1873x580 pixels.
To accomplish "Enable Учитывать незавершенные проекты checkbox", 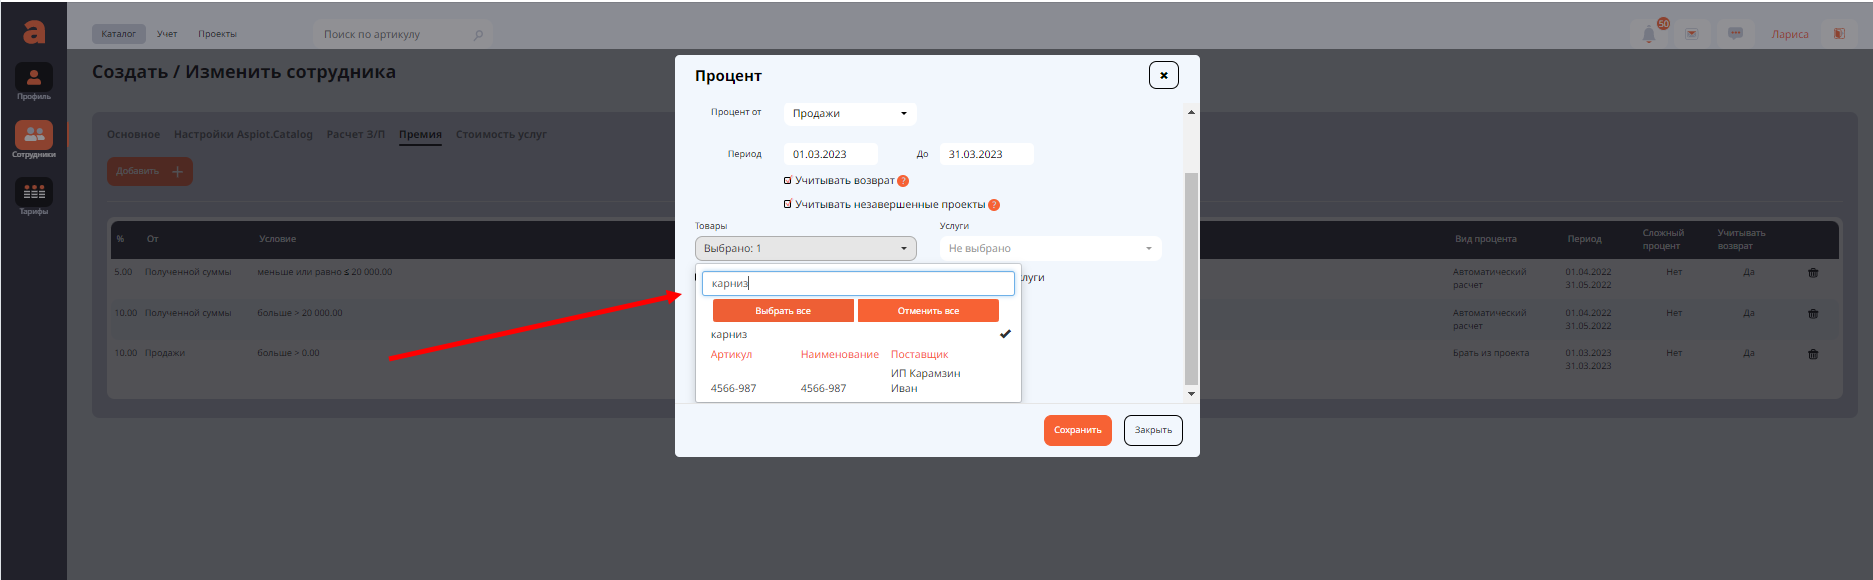I will pos(788,205).
